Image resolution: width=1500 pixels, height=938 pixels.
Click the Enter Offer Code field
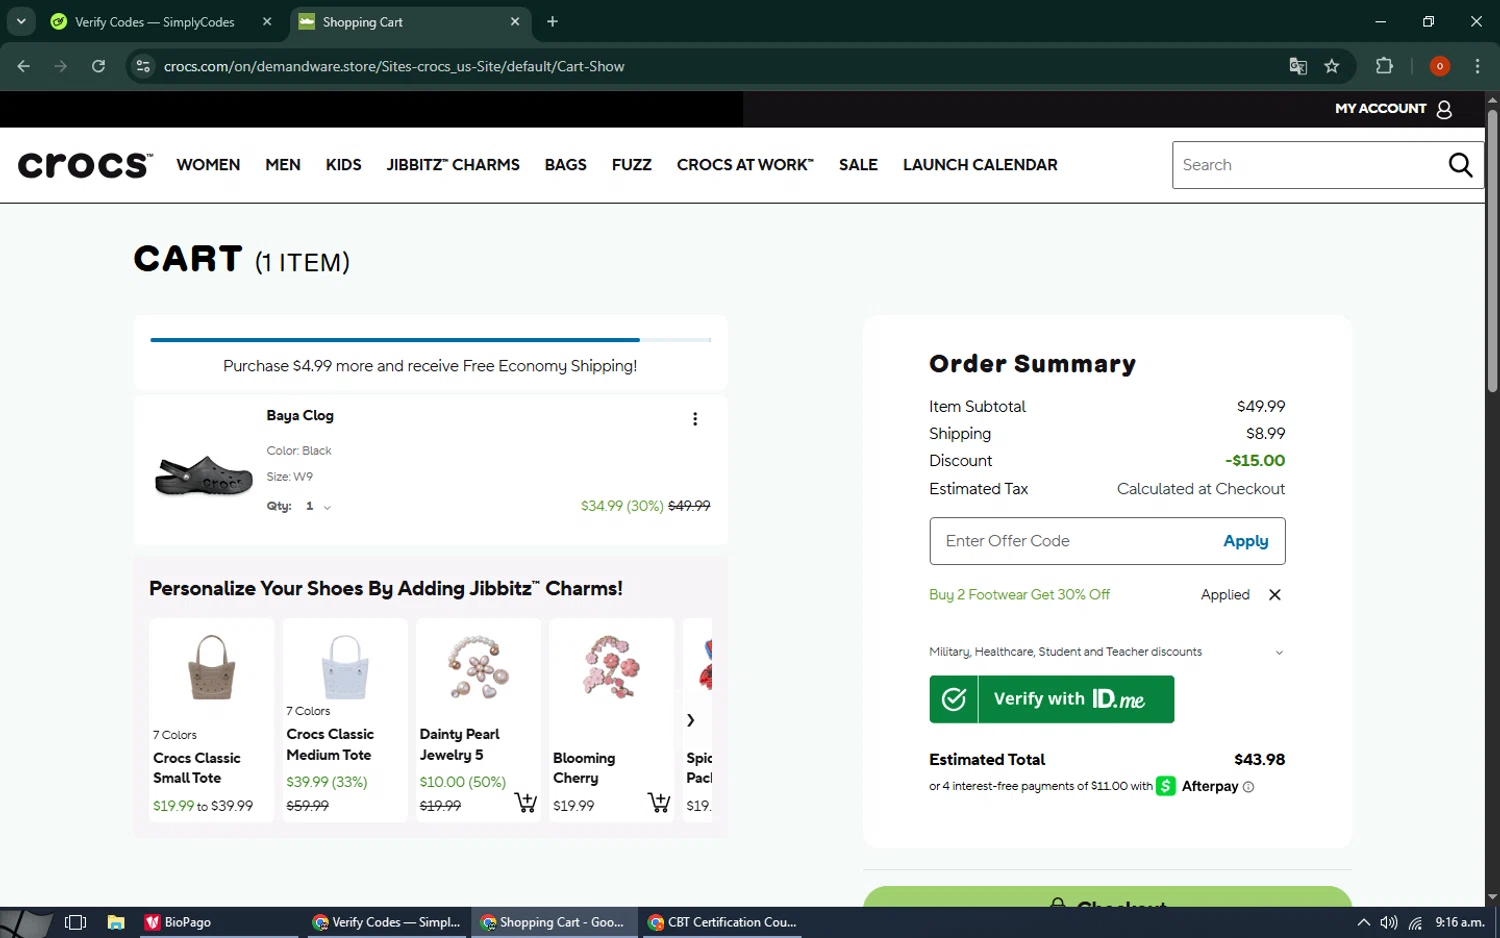(1070, 541)
